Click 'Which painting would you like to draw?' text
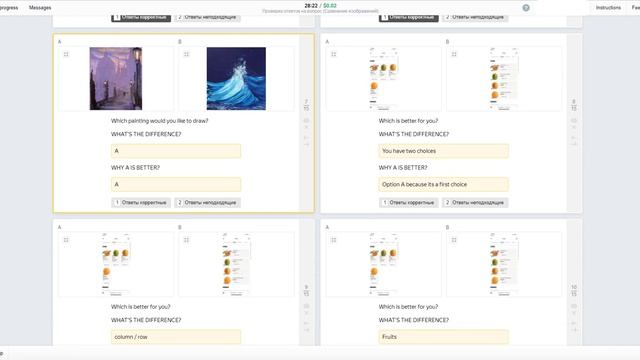The width and height of the screenshot is (640, 360). pyautogui.click(x=160, y=121)
